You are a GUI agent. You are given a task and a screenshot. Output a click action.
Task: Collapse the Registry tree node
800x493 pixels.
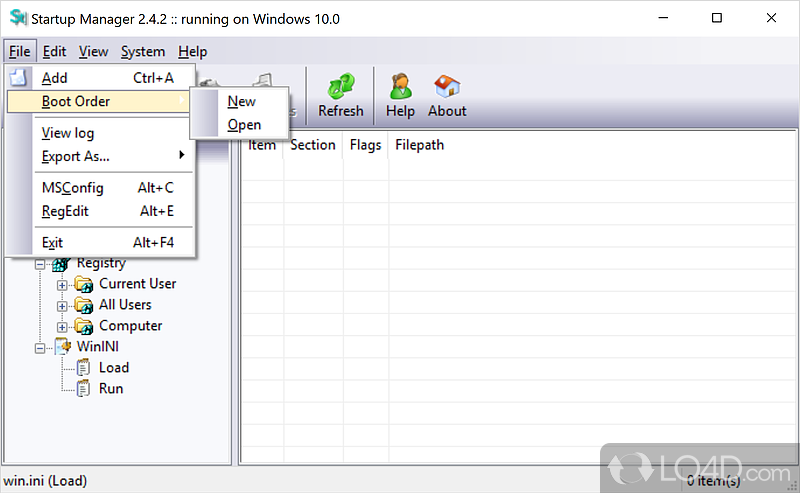(40, 264)
